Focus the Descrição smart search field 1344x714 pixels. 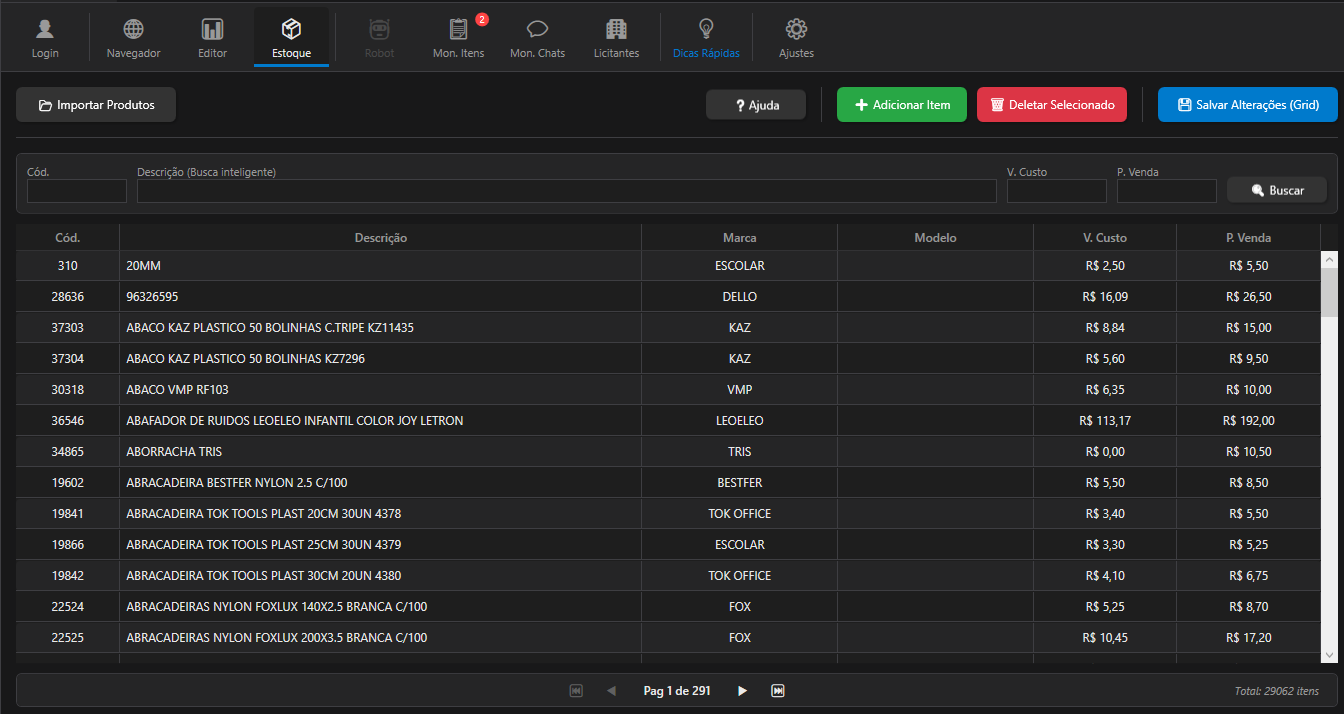tap(566, 191)
